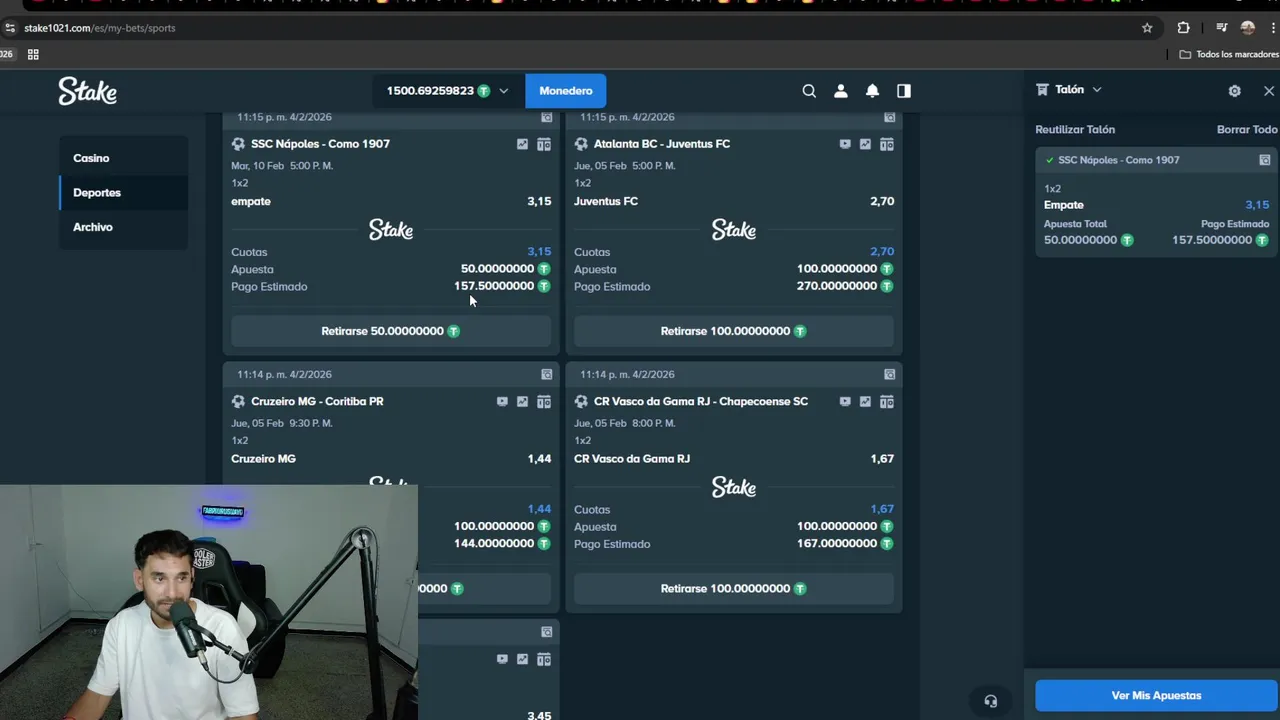The image size is (1280, 720).
Task: Open the Chrome three-dot menu
Action: point(1275,28)
